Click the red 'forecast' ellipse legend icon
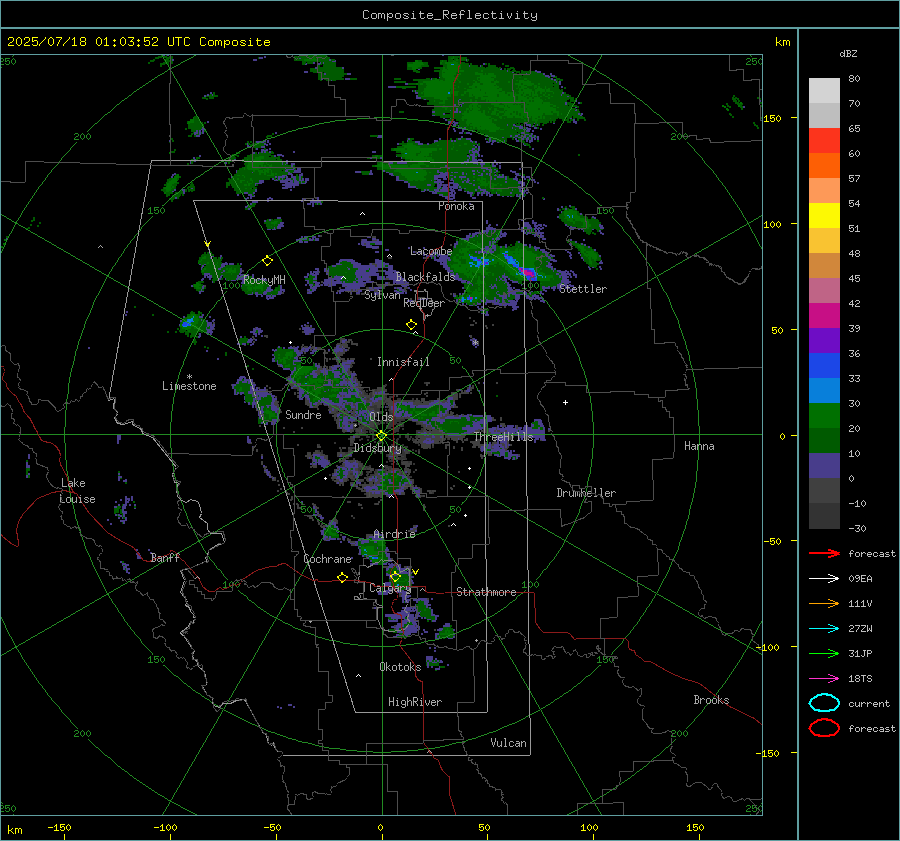This screenshot has width=900, height=841. tap(824, 728)
